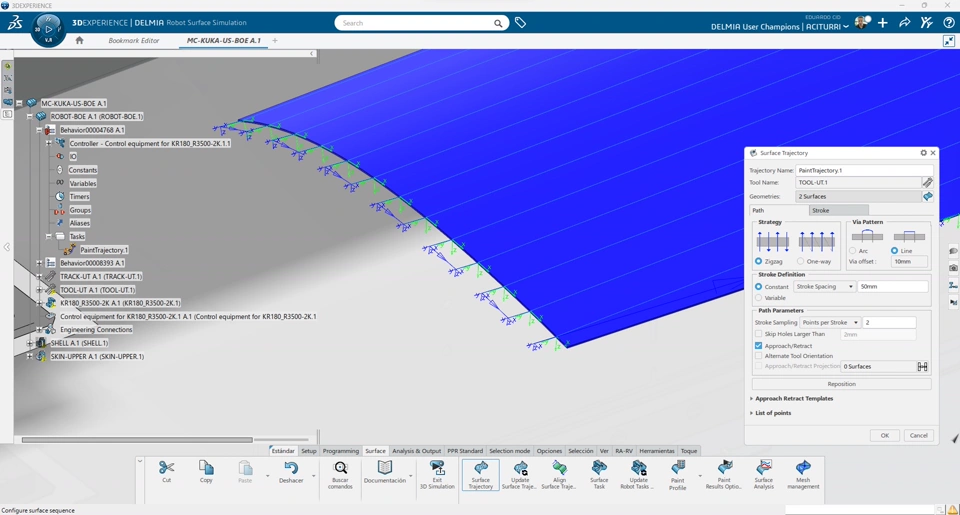
Task: Click Update Surface Trajectory icon
Action: click(520, 468)
